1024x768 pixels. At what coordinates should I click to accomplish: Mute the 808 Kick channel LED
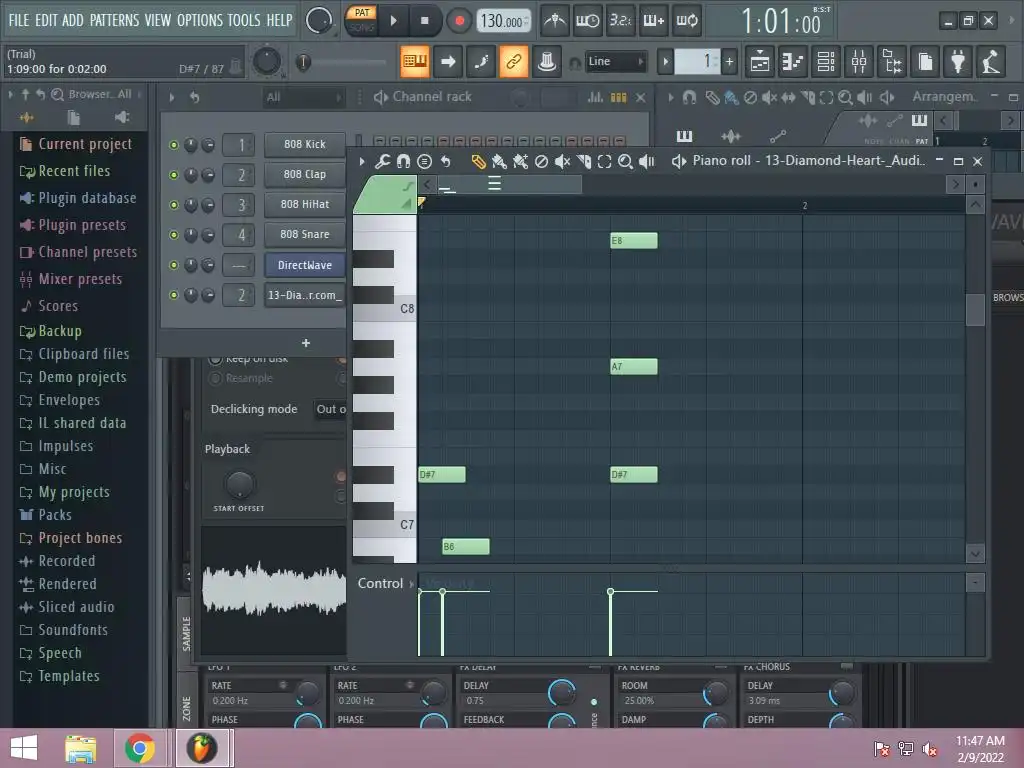point(174,145)
